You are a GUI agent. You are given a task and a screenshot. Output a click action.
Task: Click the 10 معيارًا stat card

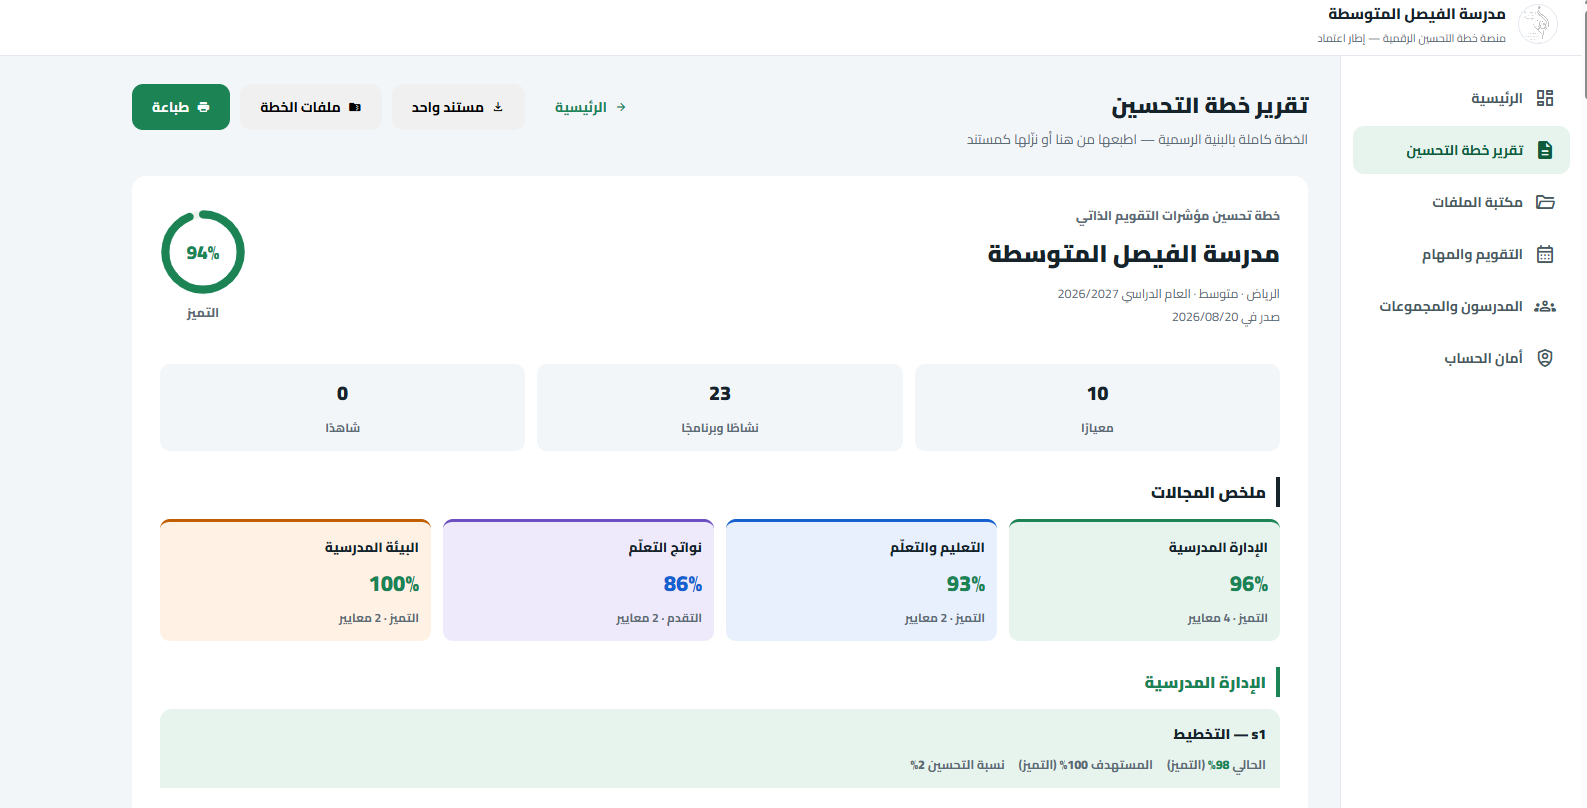[1097, 407]
